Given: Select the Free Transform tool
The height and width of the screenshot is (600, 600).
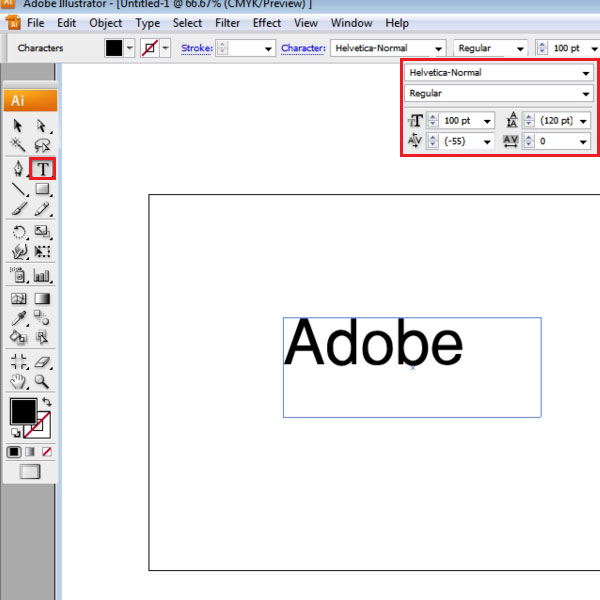Looking at the screenshot, I should pyautogui.click(x=42, y=251).
